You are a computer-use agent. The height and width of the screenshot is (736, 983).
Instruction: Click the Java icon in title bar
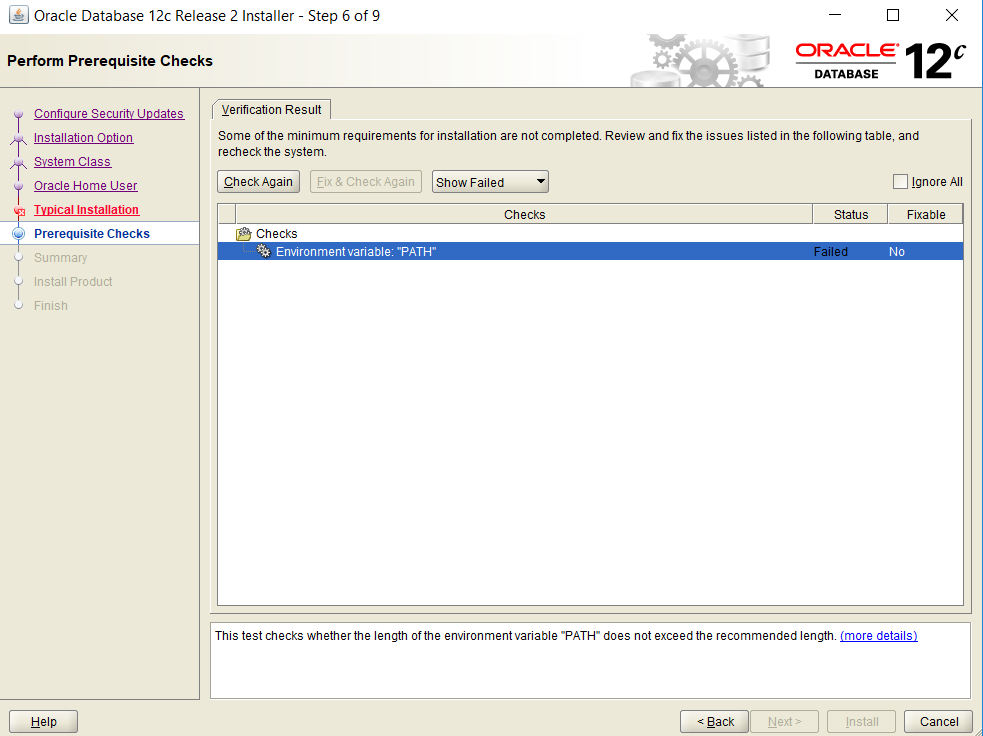[x=18, y=16]
